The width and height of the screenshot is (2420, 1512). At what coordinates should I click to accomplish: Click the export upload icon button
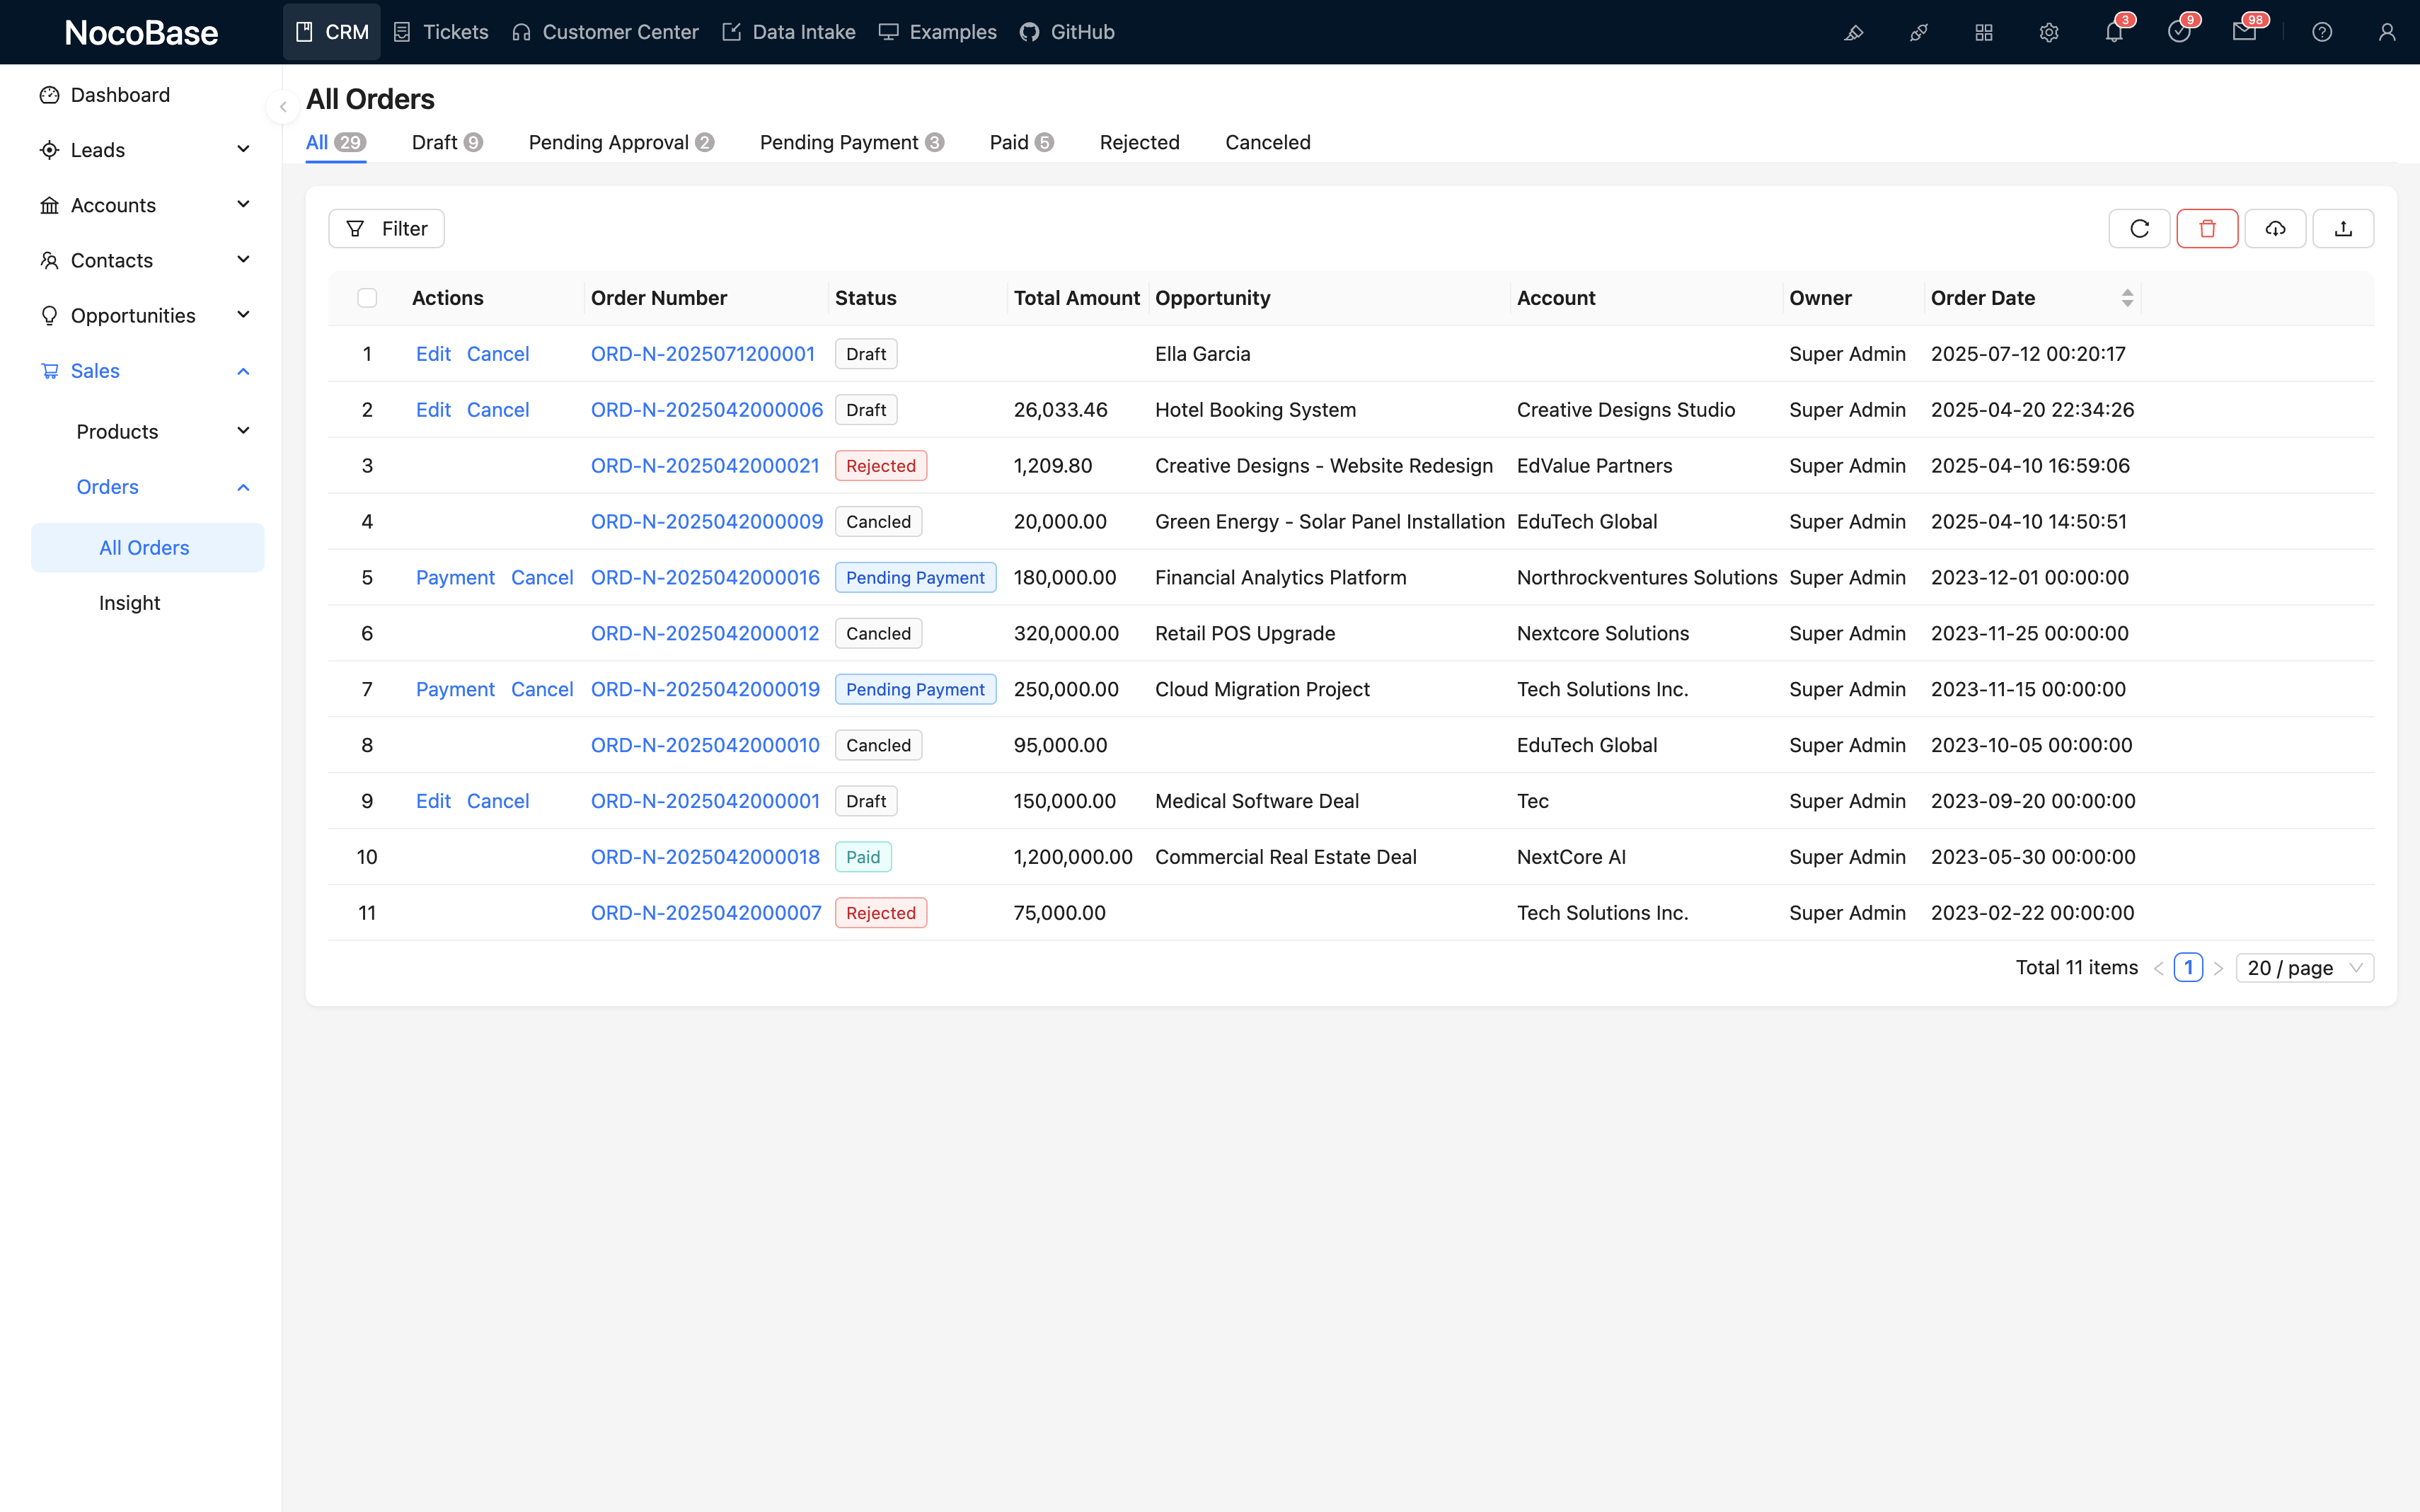tap(2343, 229)
